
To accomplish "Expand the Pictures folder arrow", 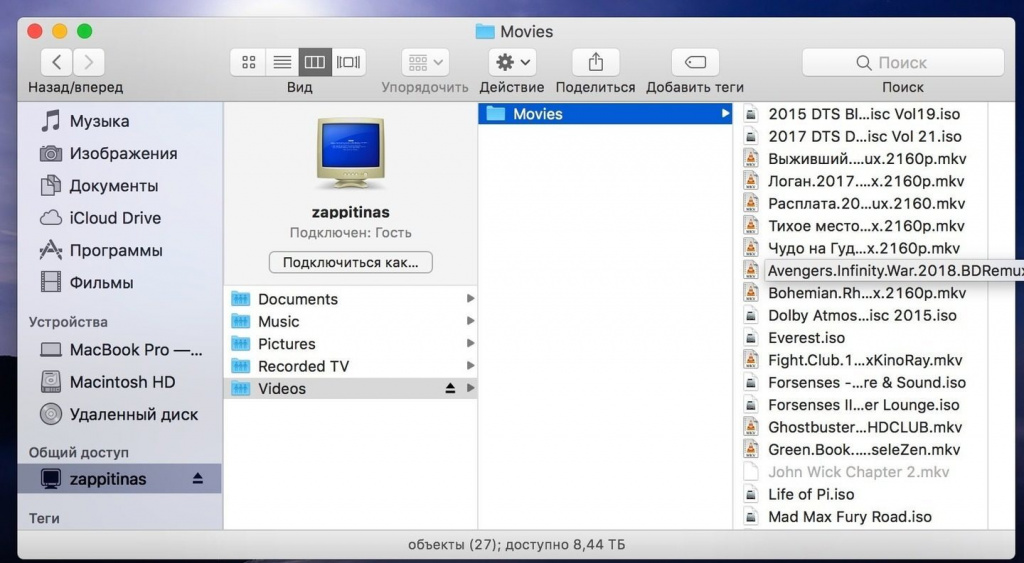I will click(x=470, y=343).
